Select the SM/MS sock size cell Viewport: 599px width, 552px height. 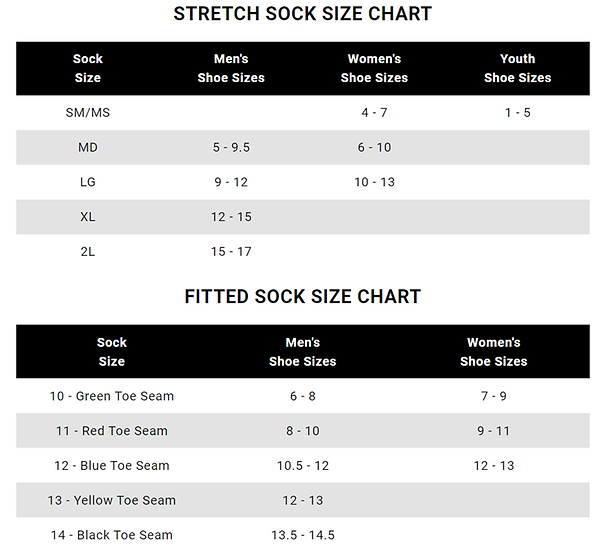[87, 113]
